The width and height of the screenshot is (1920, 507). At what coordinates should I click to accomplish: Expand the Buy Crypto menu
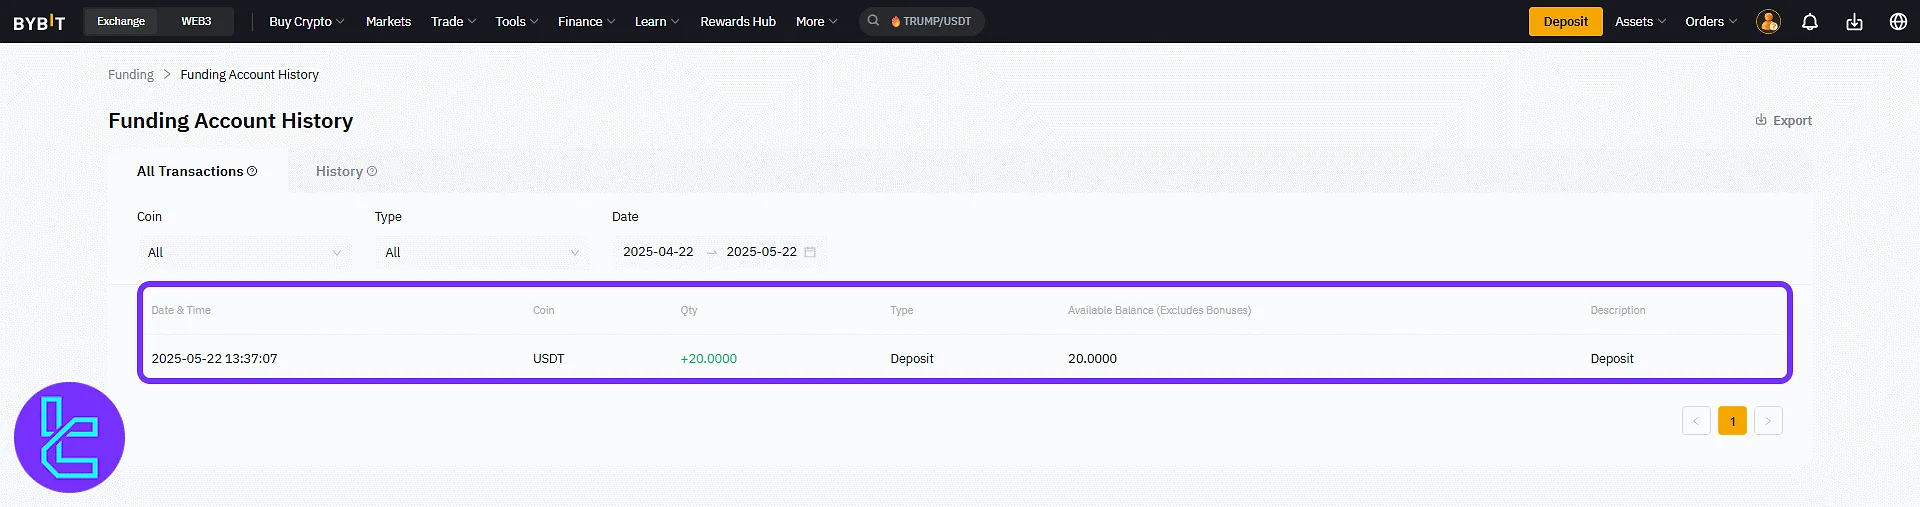point(306,21)
